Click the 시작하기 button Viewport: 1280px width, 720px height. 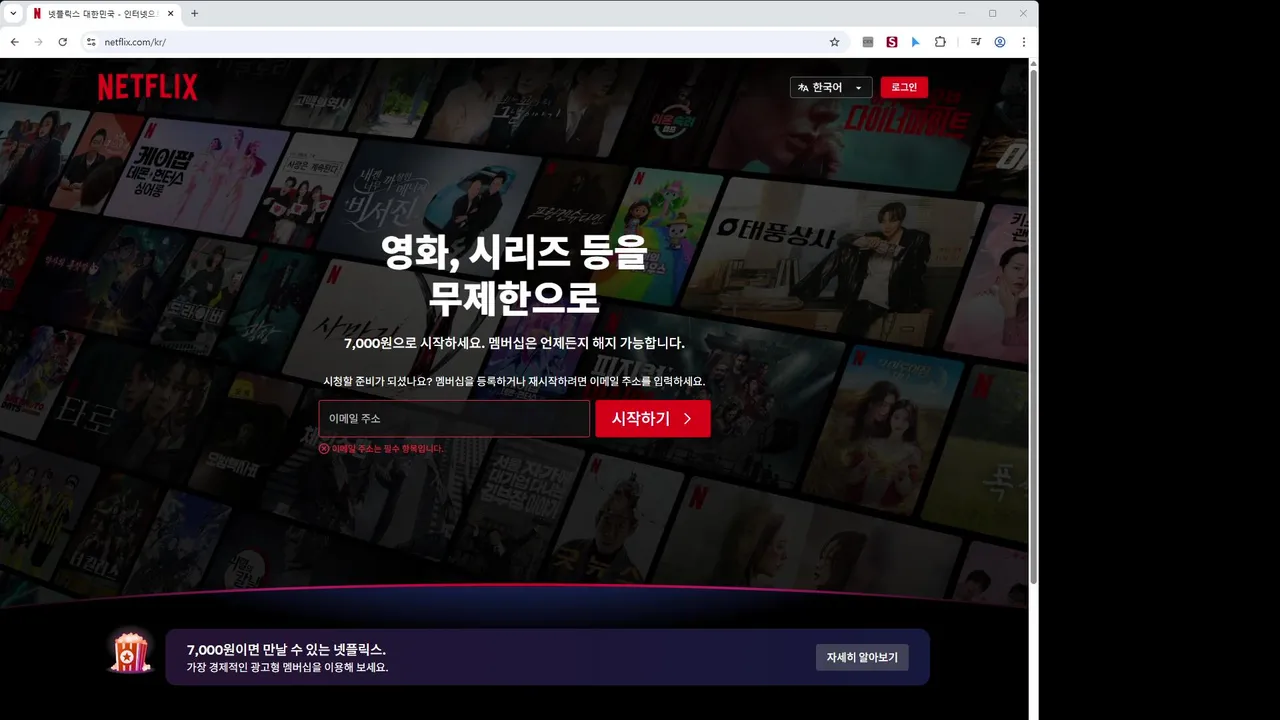tap(653, 419)
